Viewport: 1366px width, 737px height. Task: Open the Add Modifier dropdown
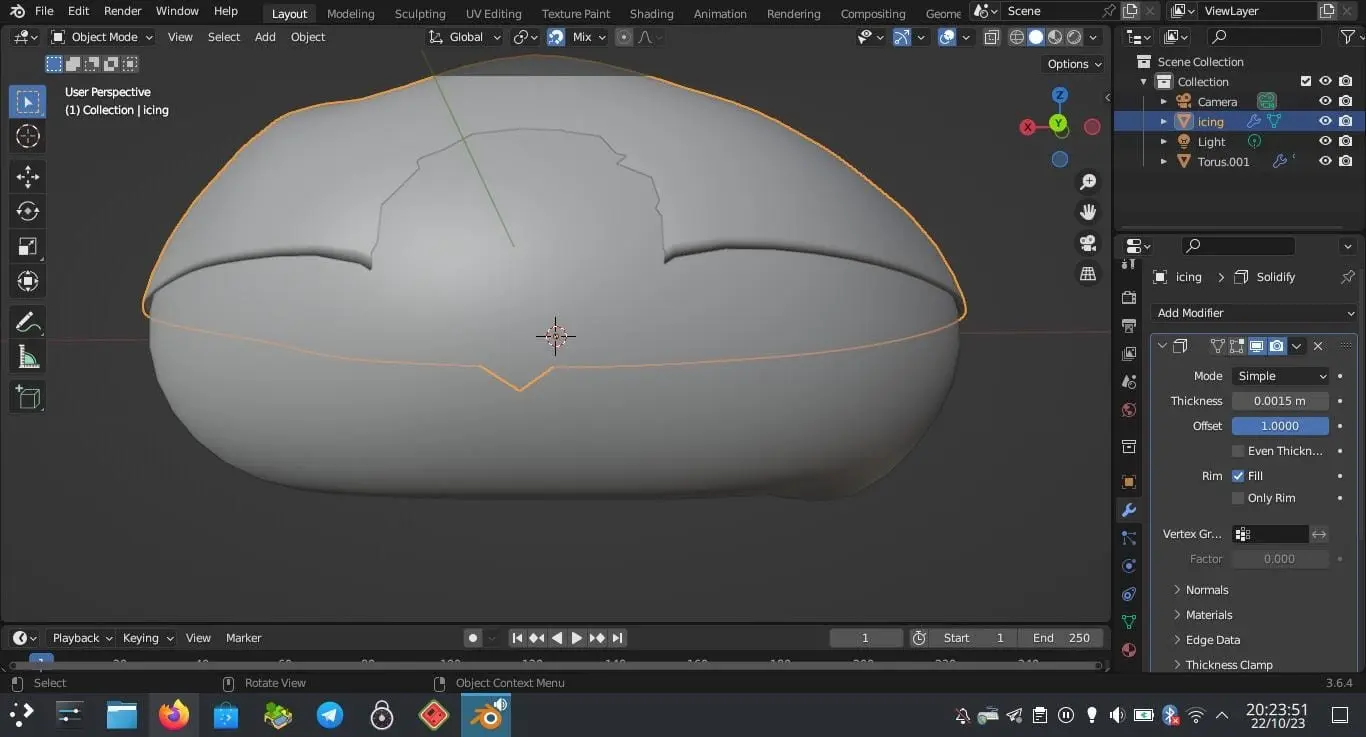pos(1254,313)
